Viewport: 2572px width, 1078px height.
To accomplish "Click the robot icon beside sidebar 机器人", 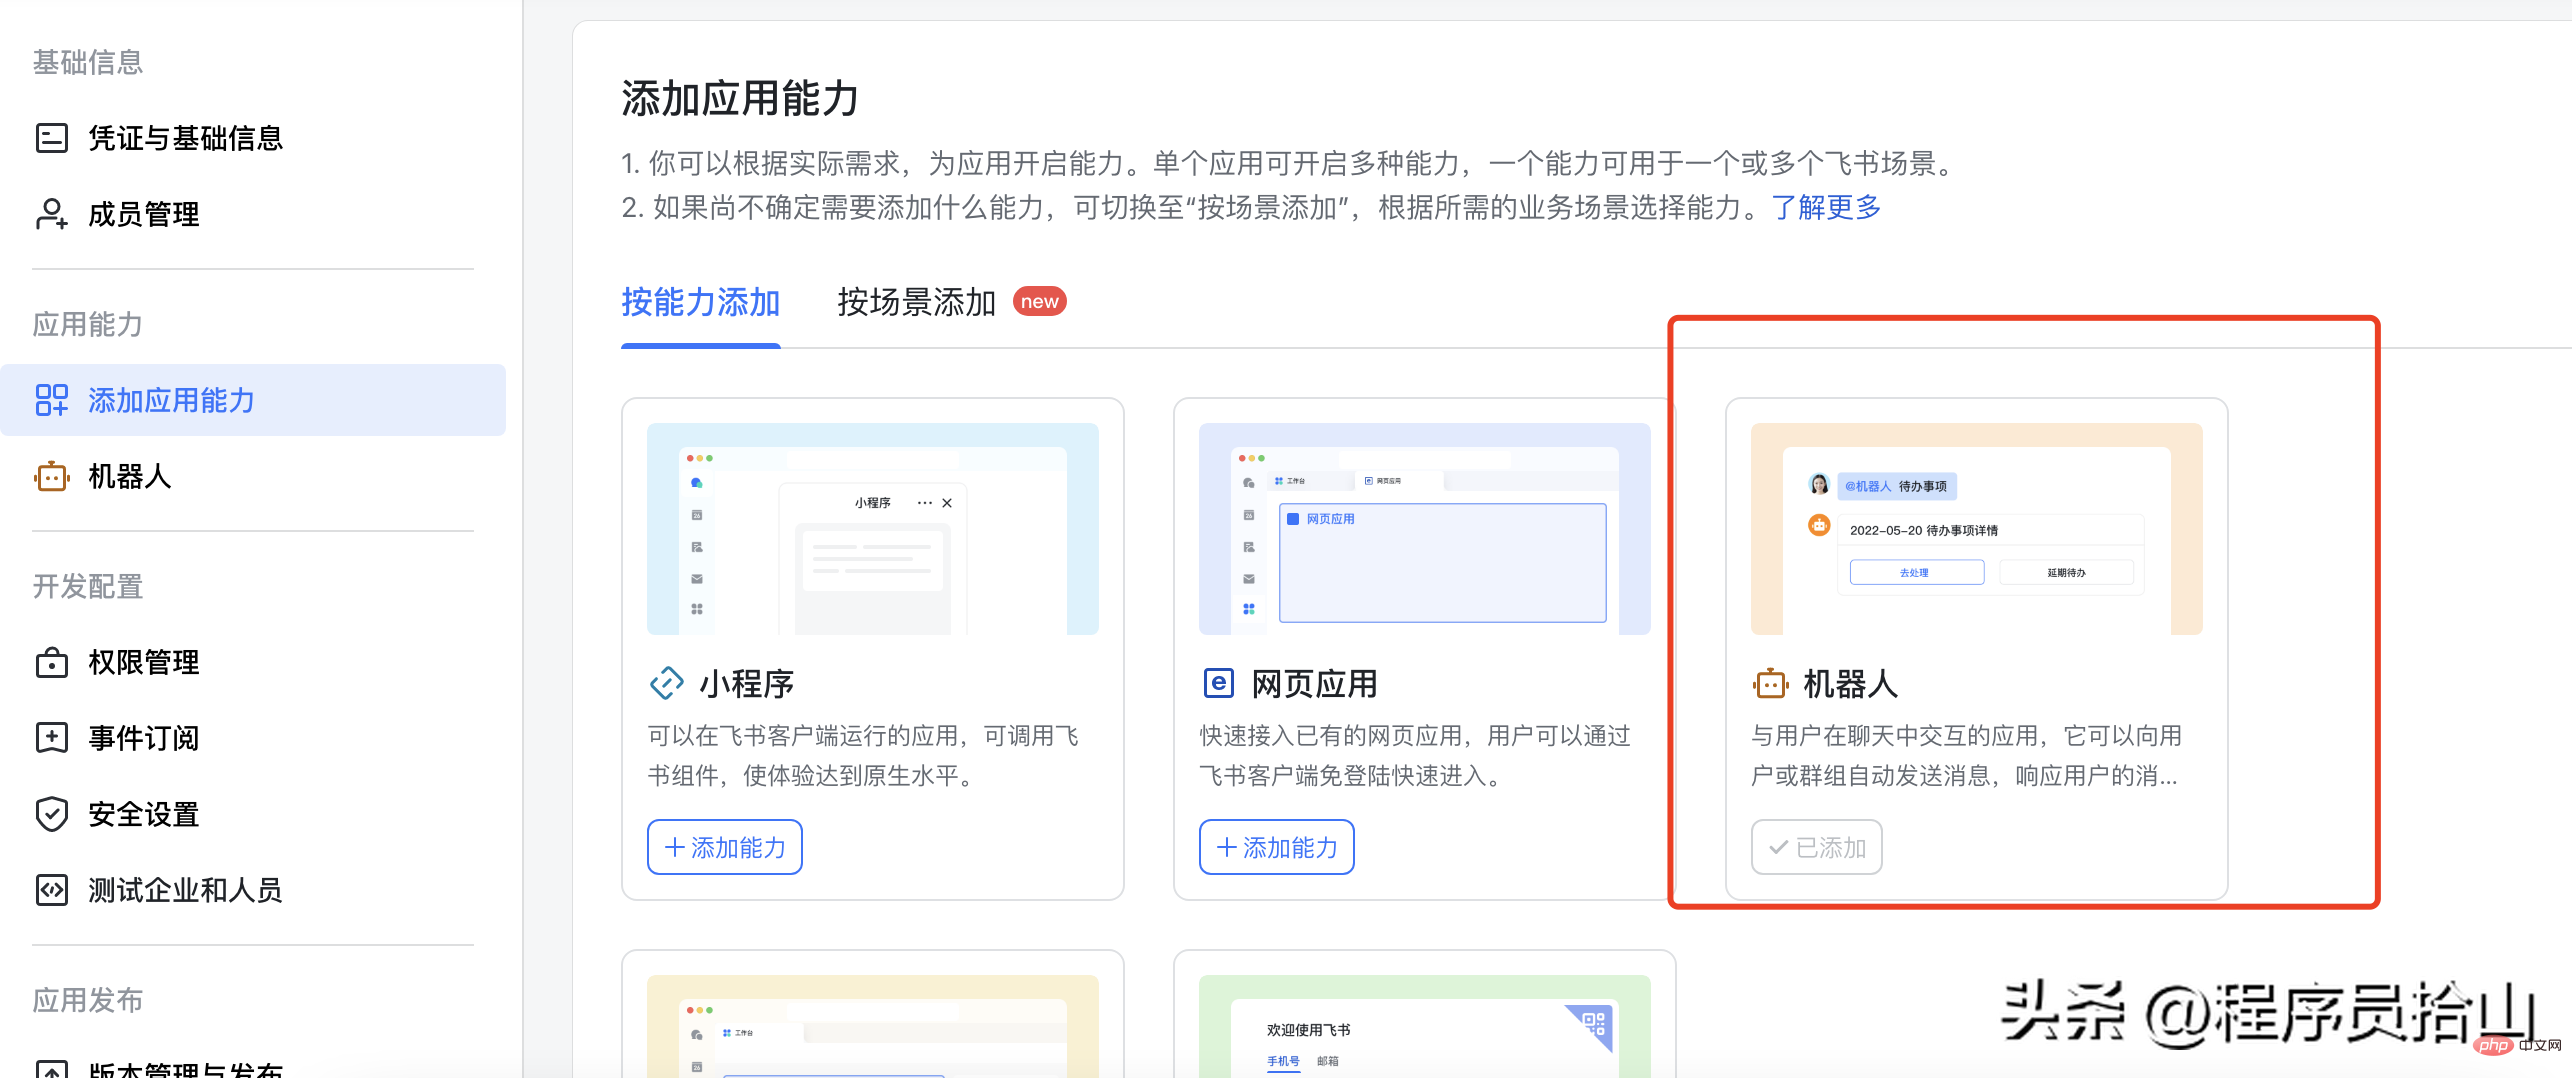I will (51, 477).
